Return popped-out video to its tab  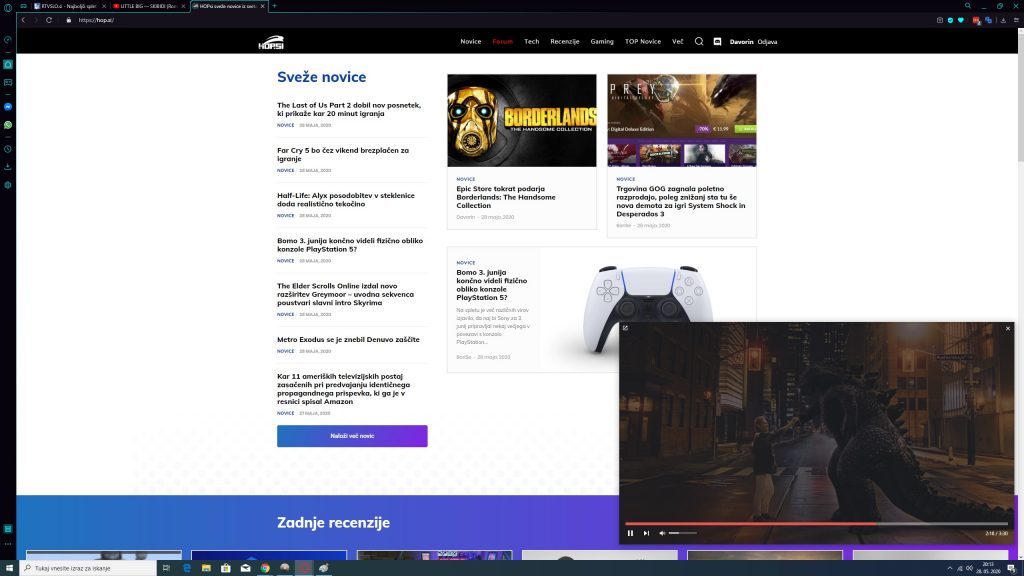pos(625,328)
